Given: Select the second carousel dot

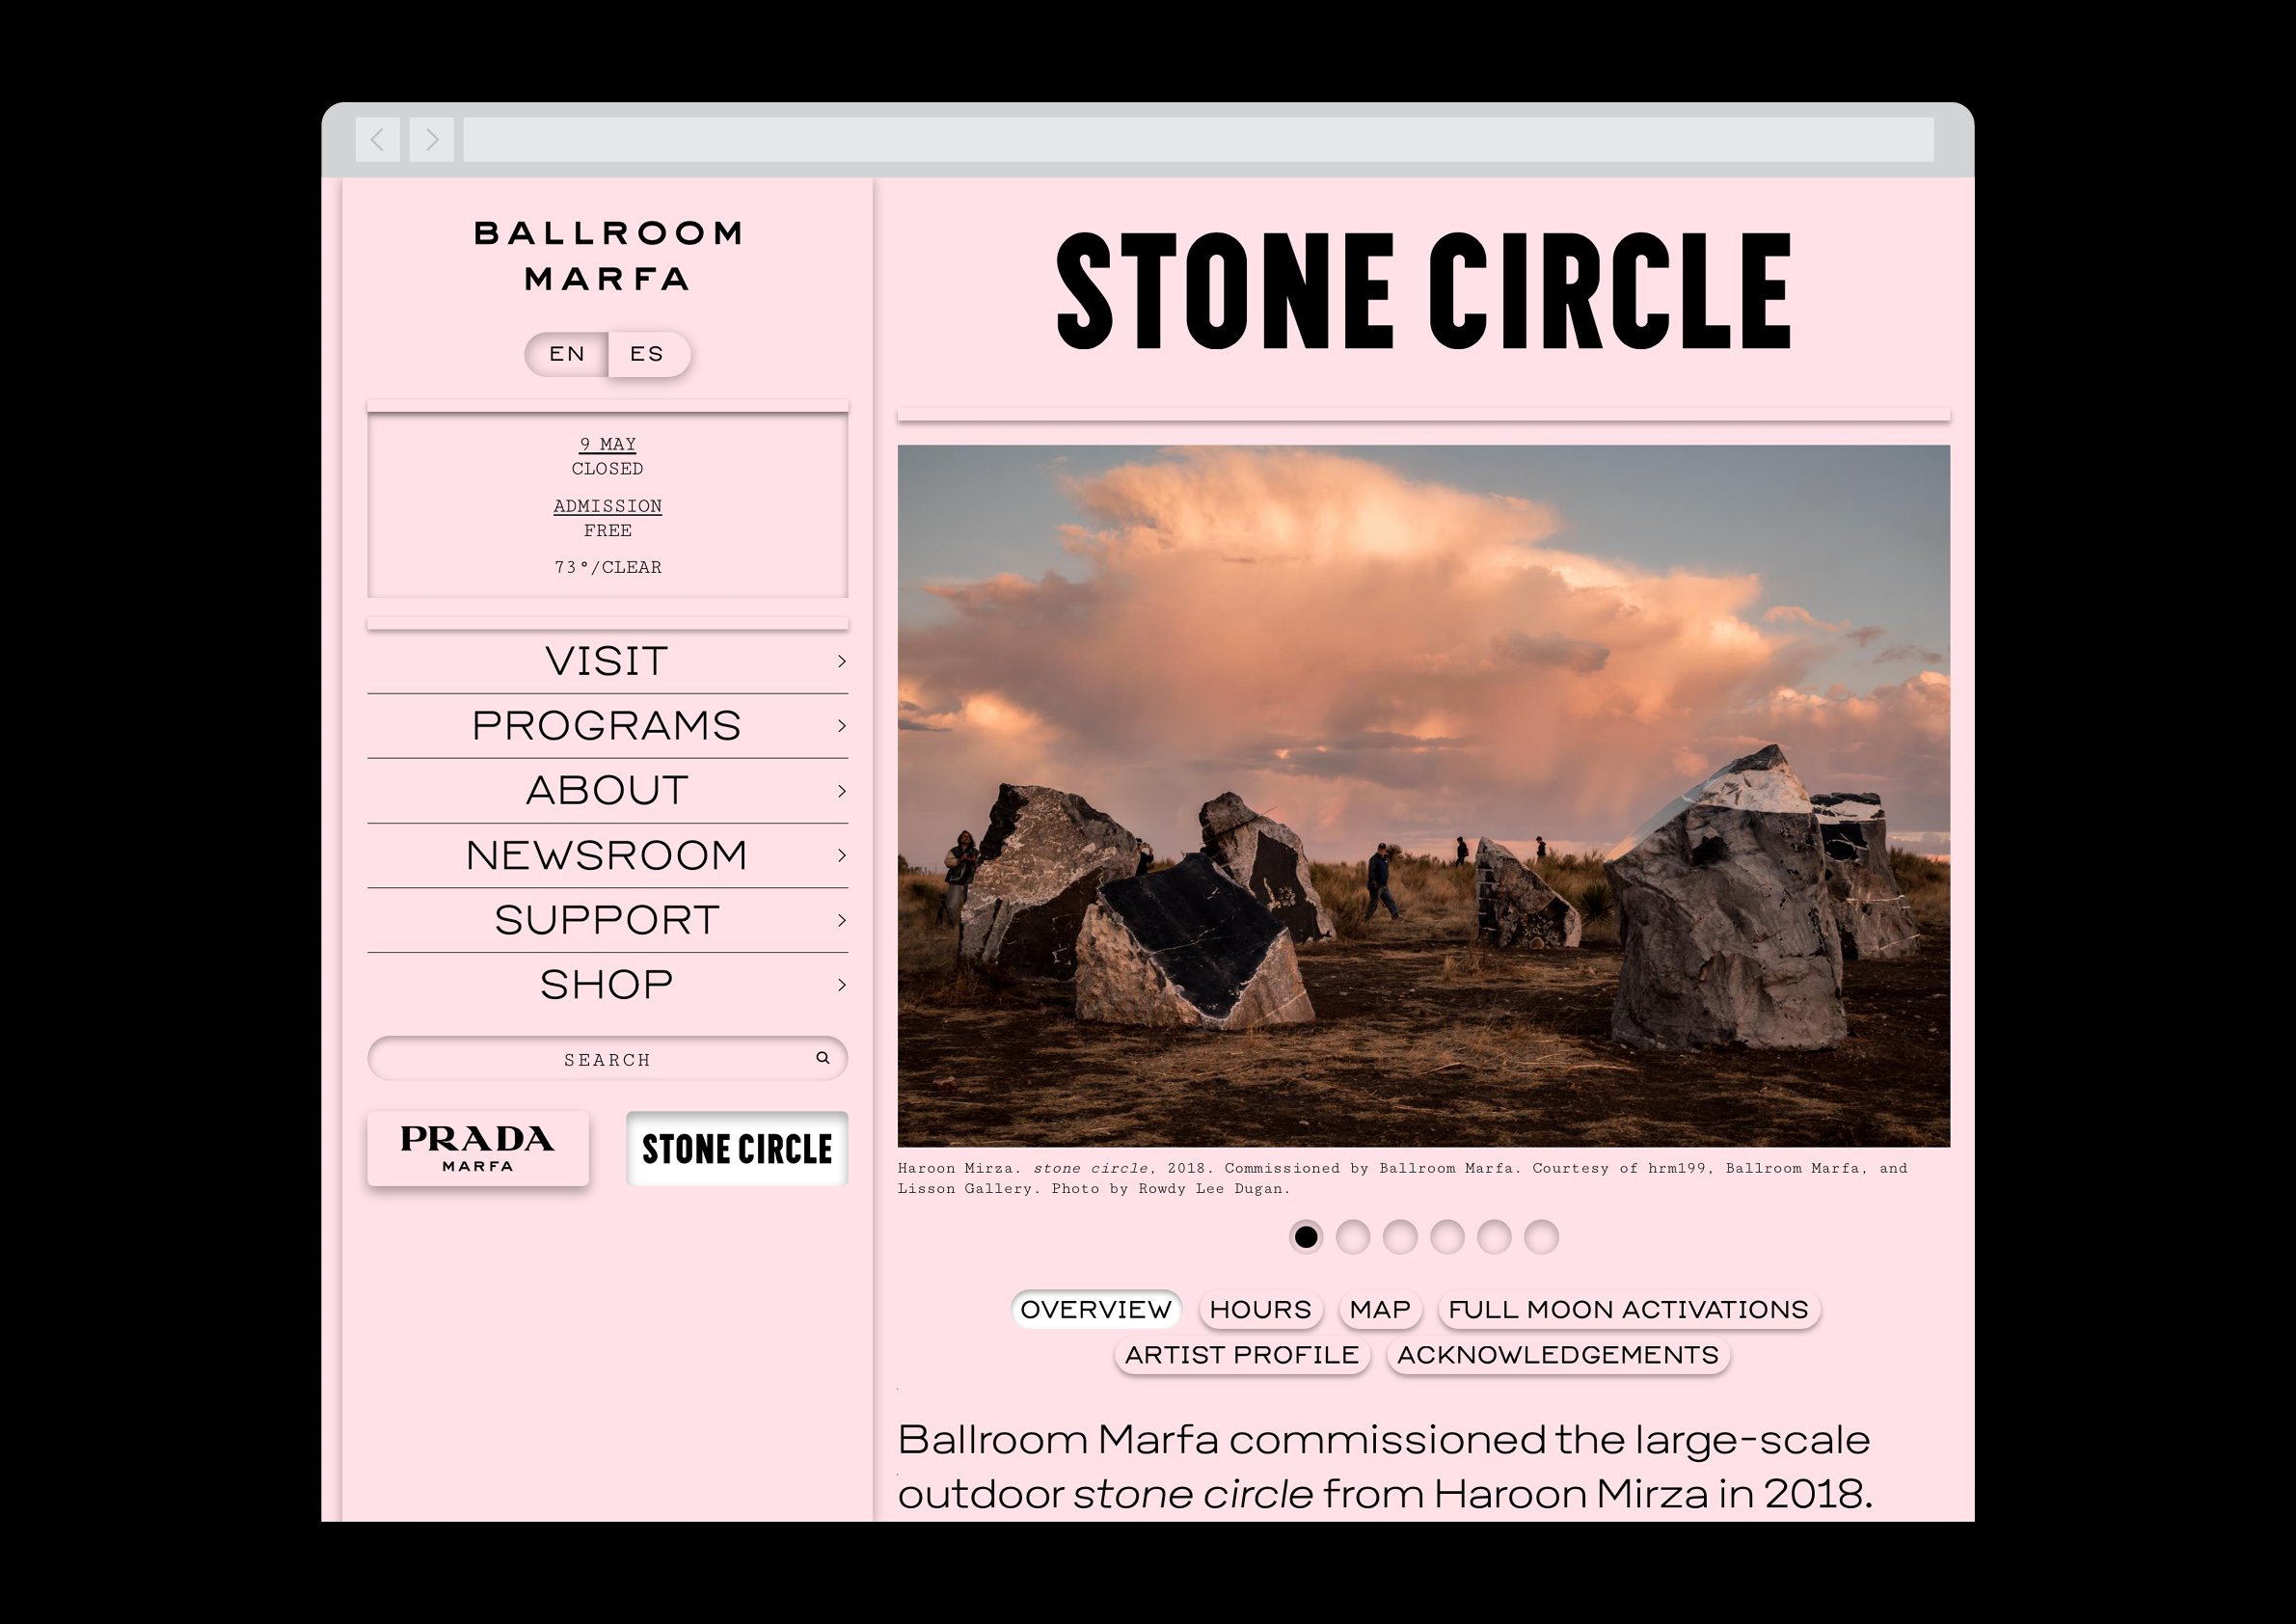Looking at the screenshot, I should click(1352, 1237).
